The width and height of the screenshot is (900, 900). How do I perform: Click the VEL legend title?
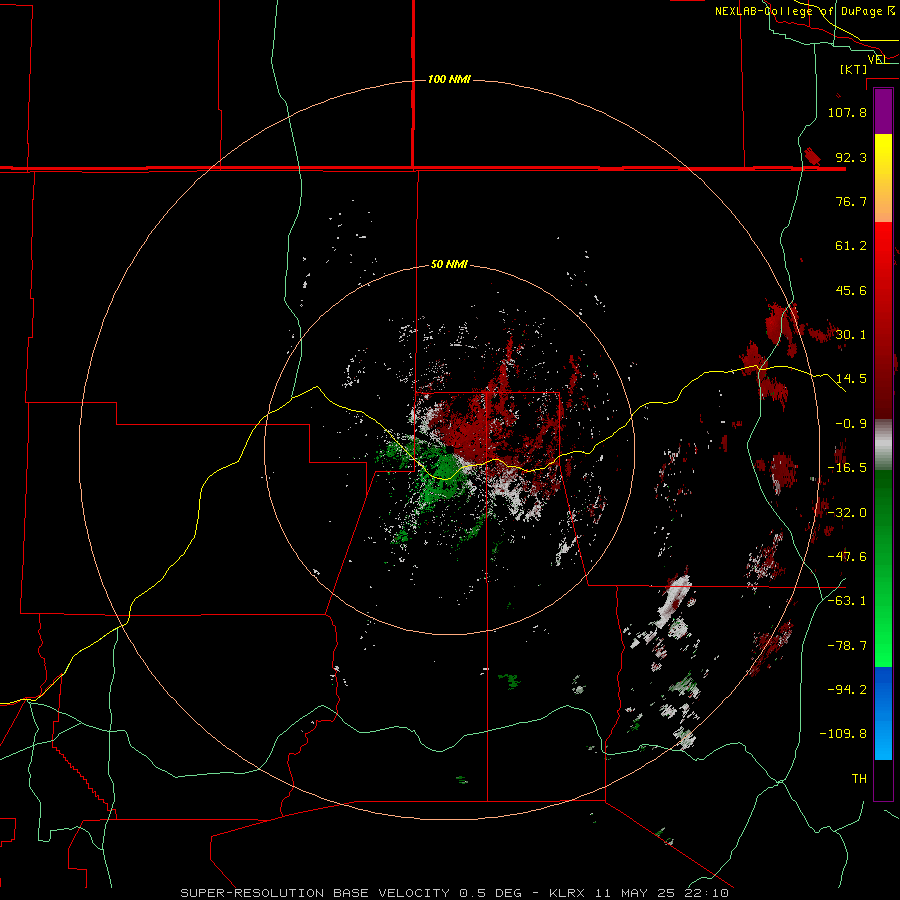pyautogui.click(x=877, y=59)
